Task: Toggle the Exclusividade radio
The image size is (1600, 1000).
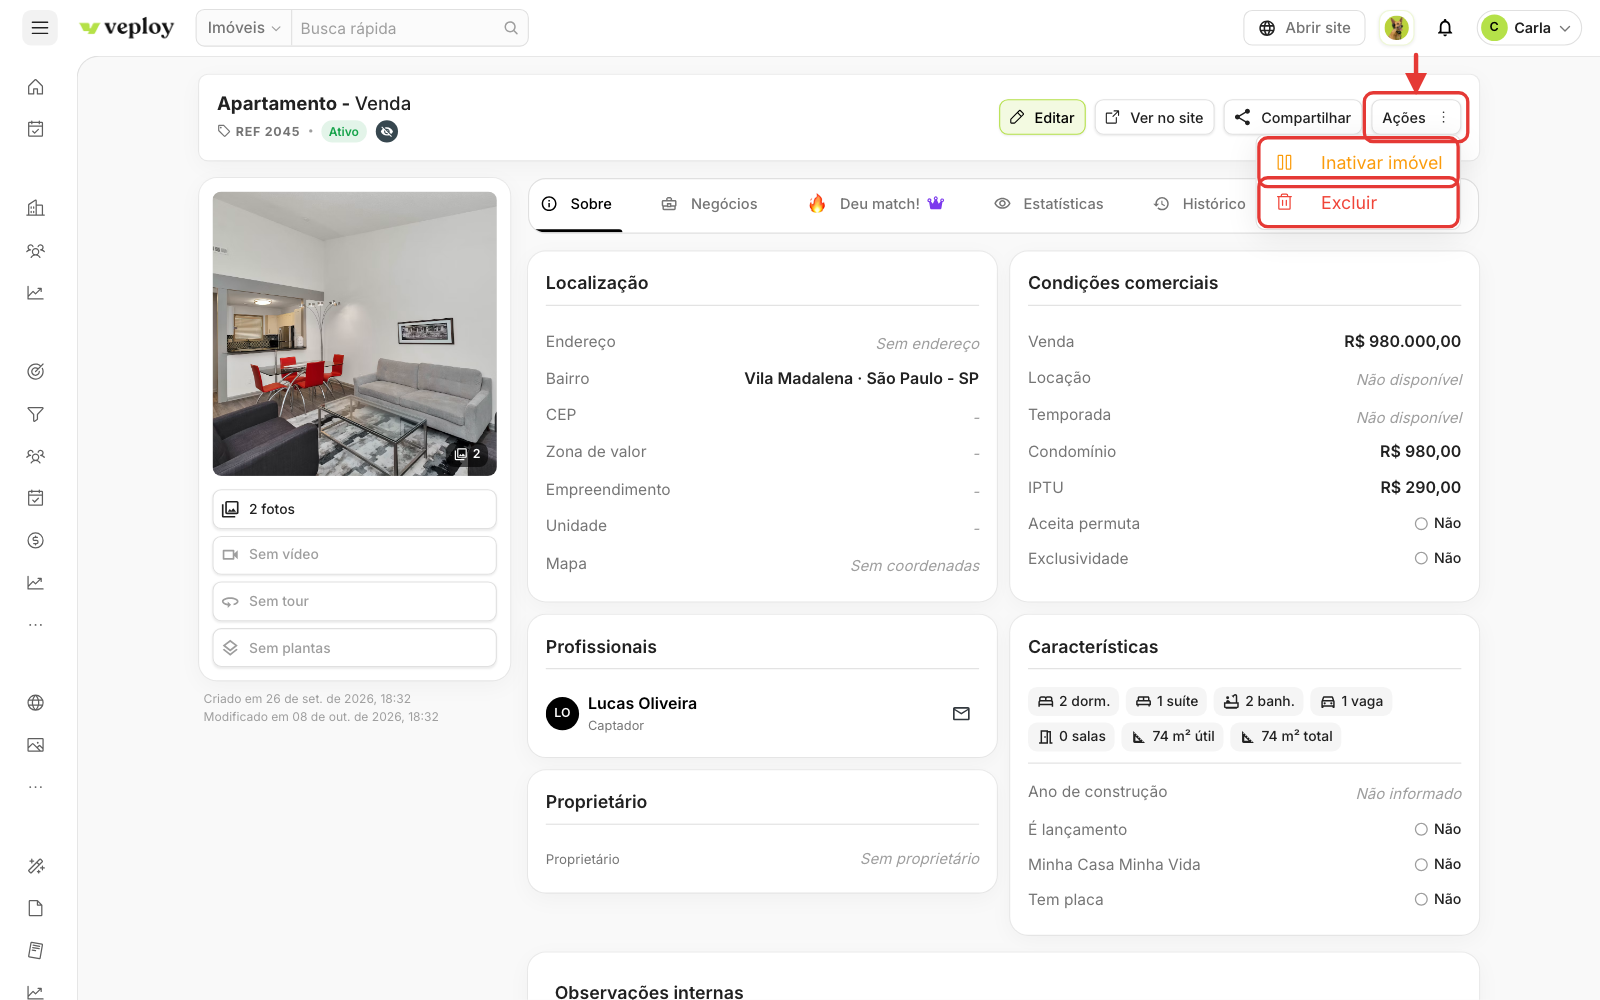Action: coord(1421,559)
